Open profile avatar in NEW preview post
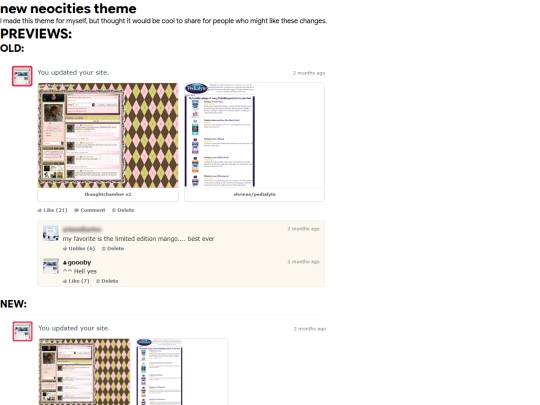540x405 pixels. coord(22,331)
